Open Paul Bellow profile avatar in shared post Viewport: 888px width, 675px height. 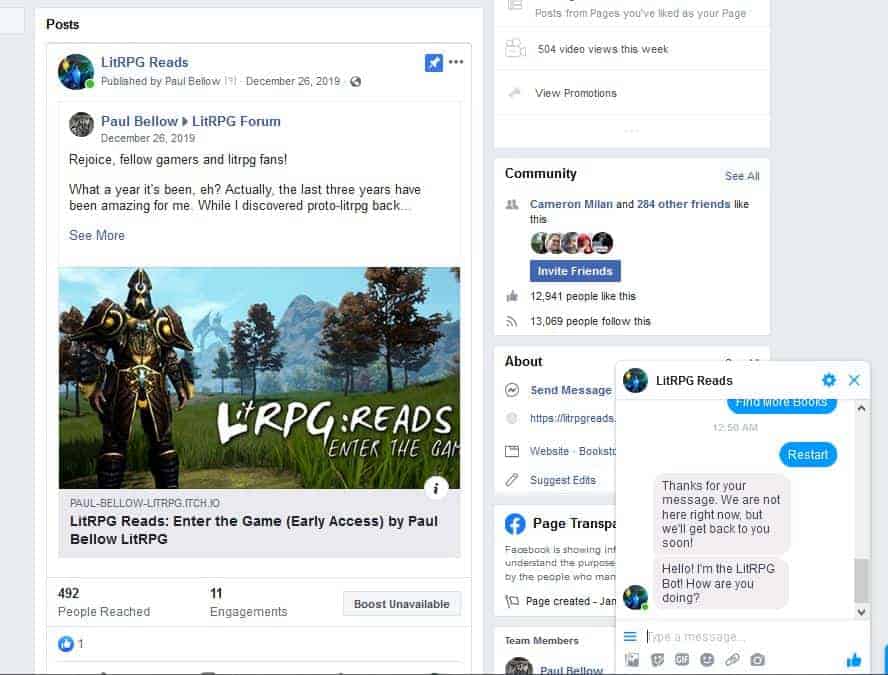81,125
